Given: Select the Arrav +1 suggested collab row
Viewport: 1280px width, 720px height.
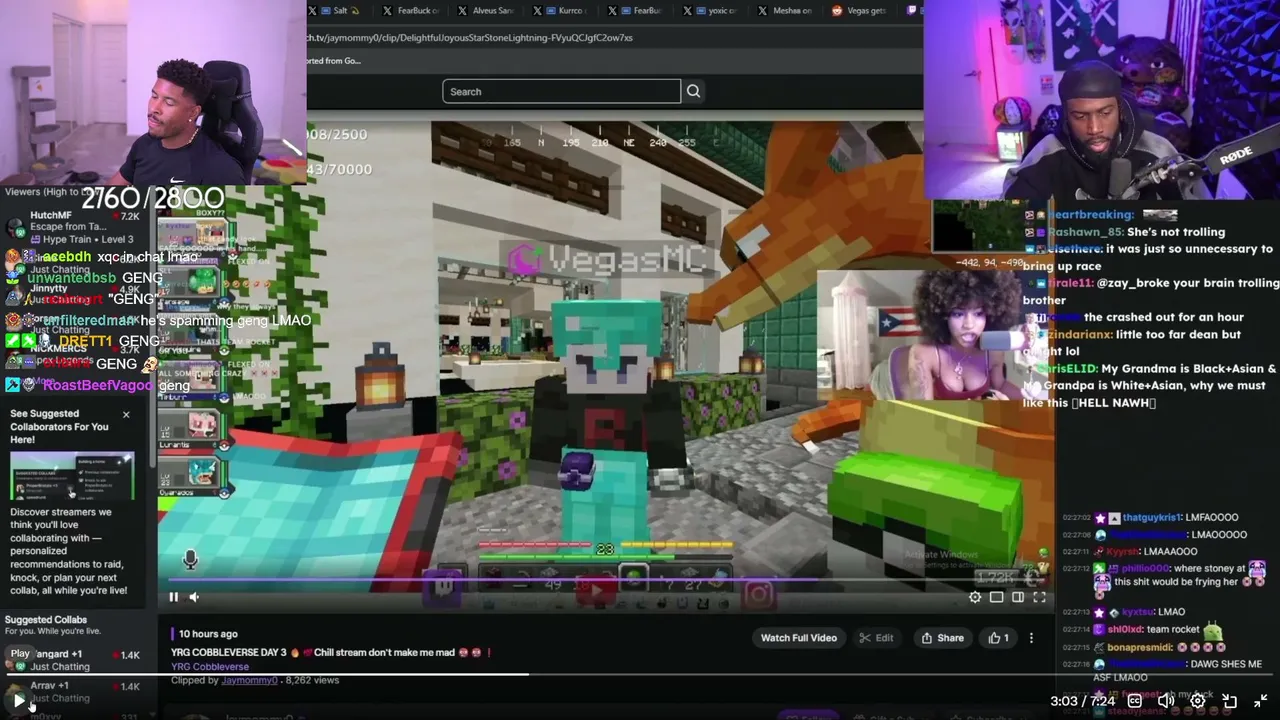Looking at the screenshot, I should (x=75, y=692).
